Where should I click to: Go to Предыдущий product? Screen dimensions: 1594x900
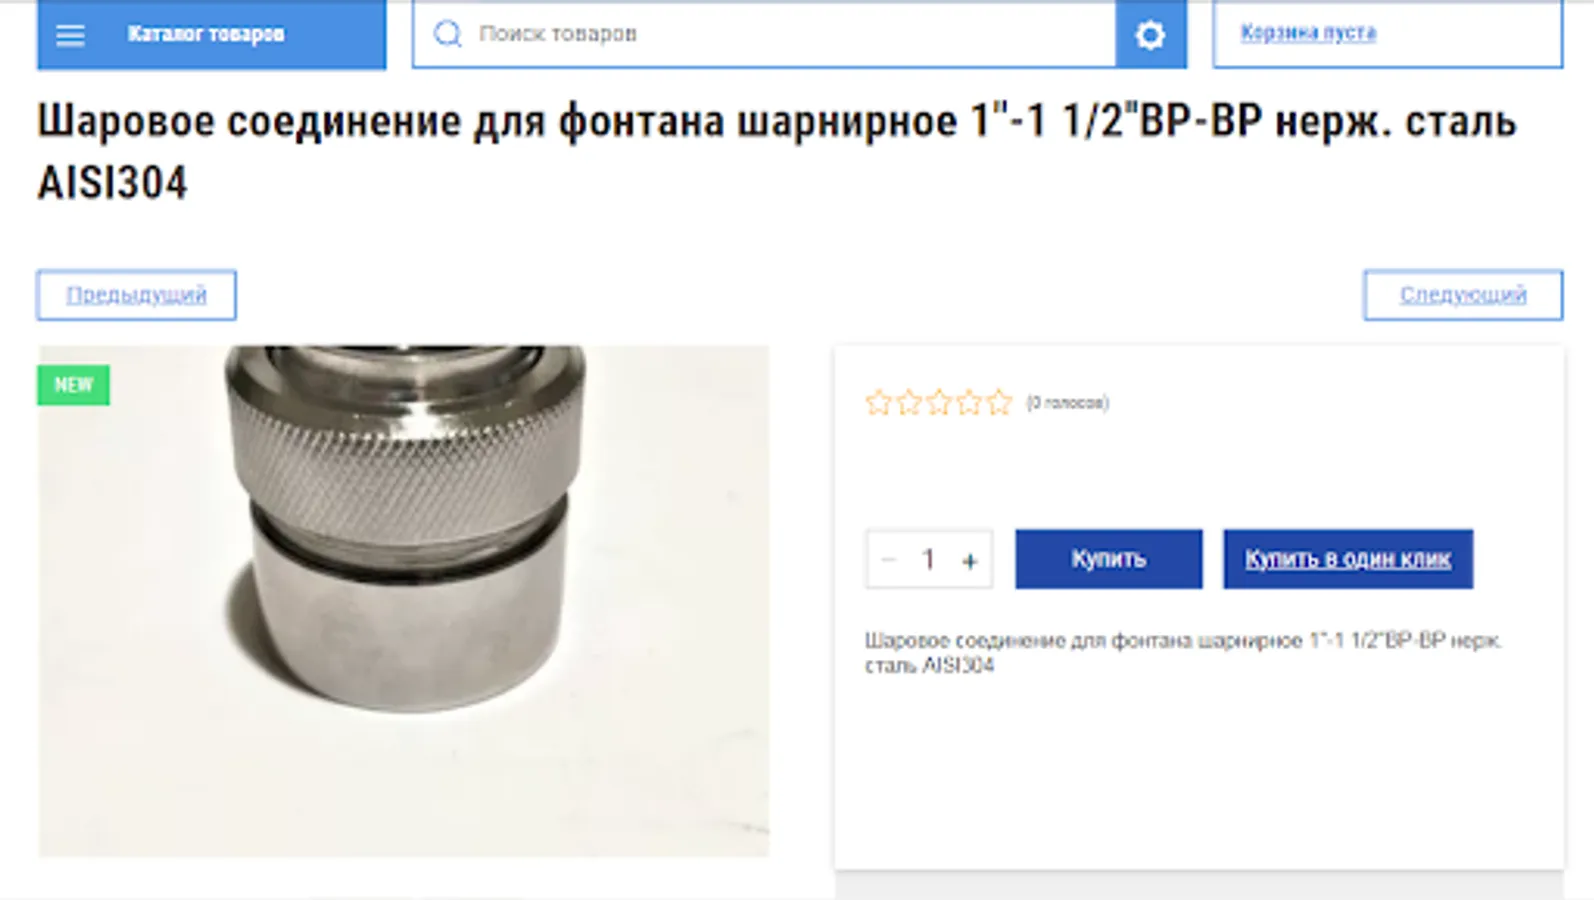click(137, 295)
